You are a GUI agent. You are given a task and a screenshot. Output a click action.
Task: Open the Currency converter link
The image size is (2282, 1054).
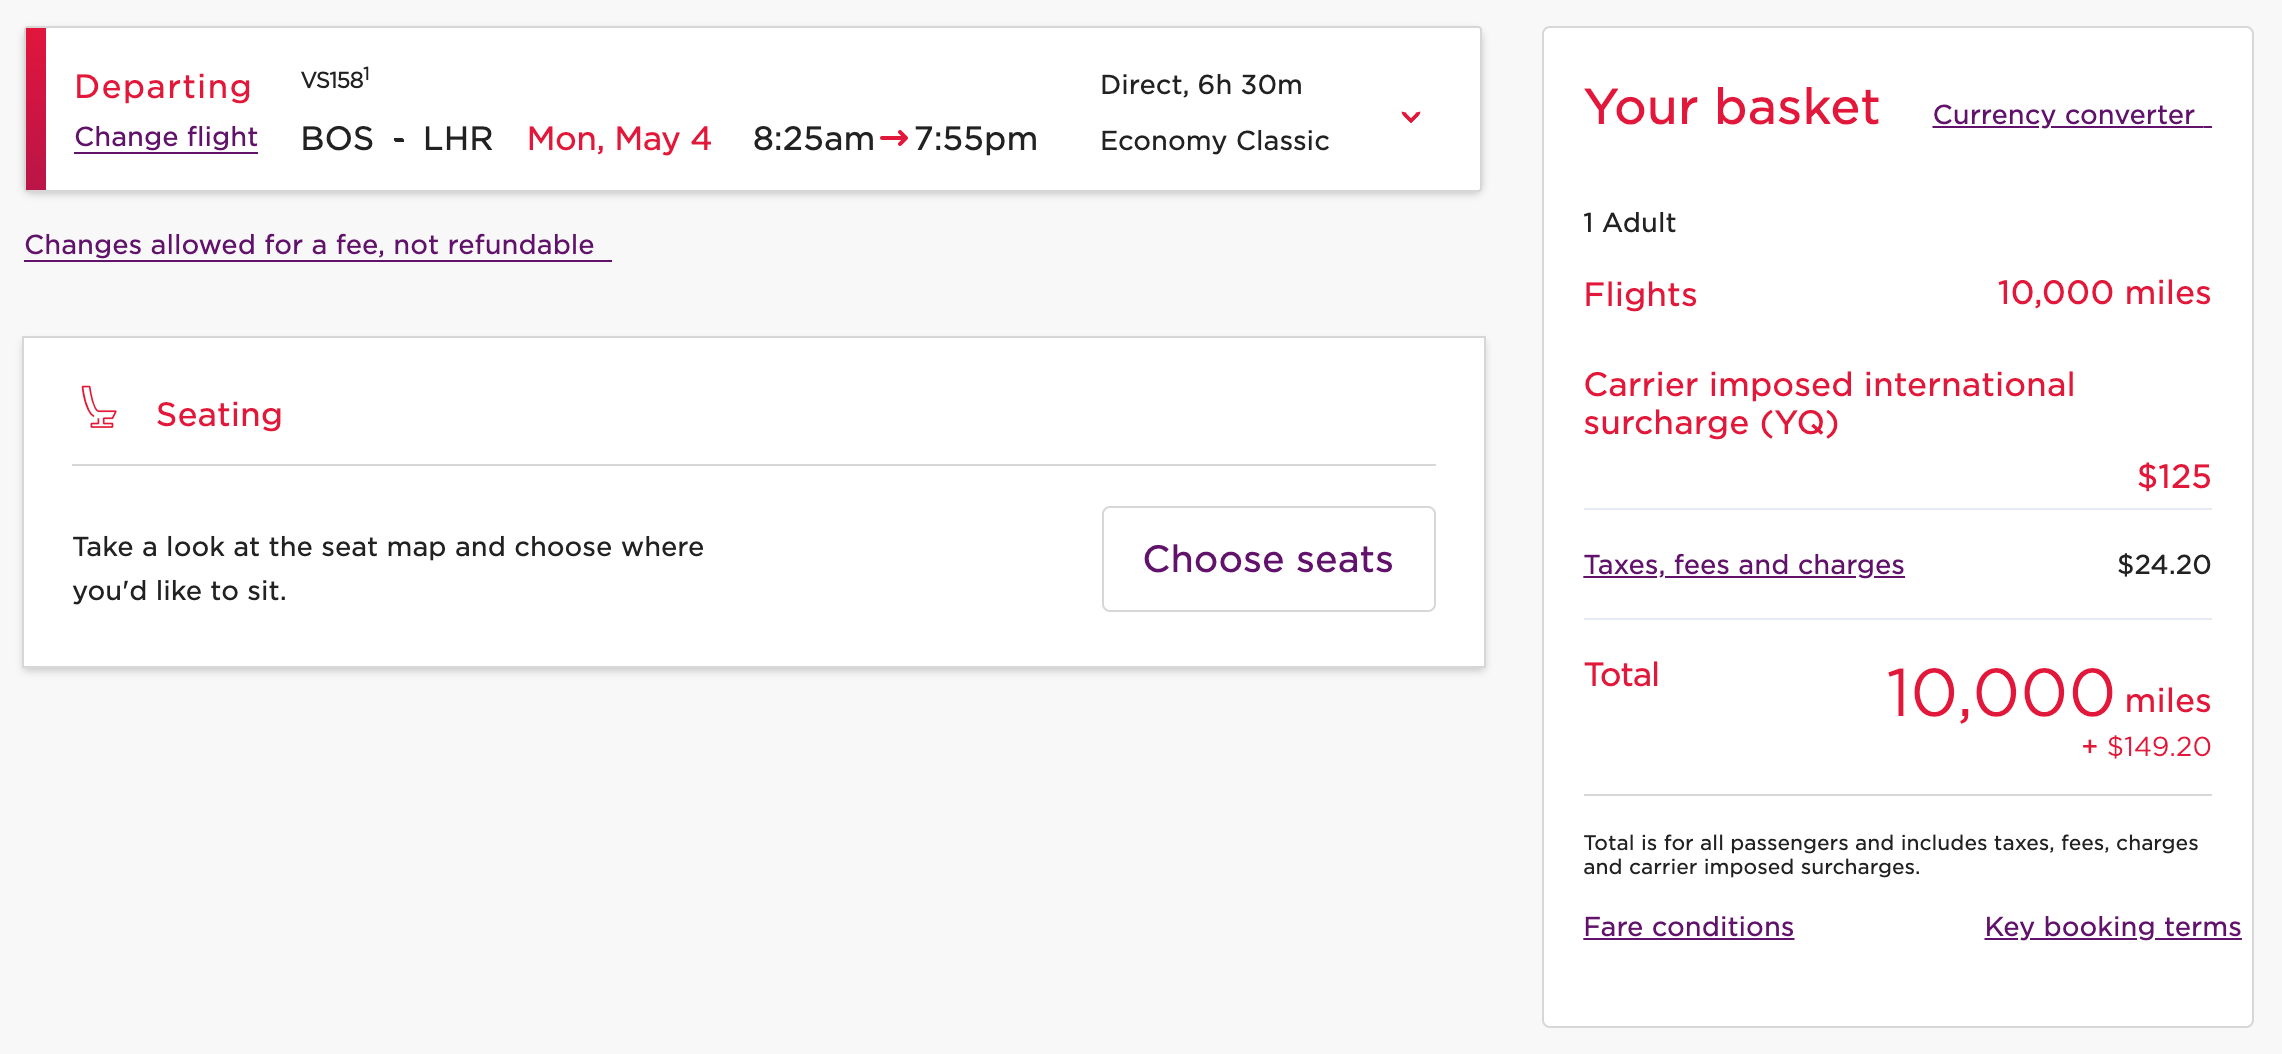[2070, 115]
